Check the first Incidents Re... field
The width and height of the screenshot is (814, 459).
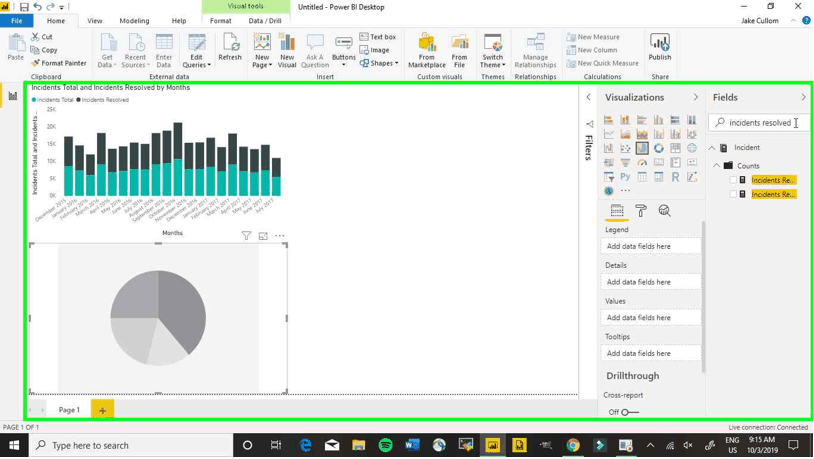click(733, 180)
